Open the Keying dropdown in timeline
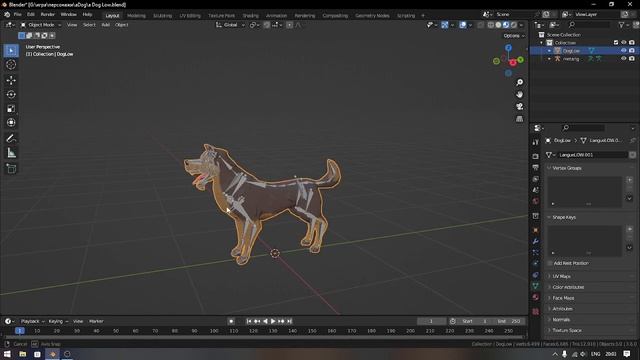The width and height of the screenshot is (640, 360). coord(58,321)
